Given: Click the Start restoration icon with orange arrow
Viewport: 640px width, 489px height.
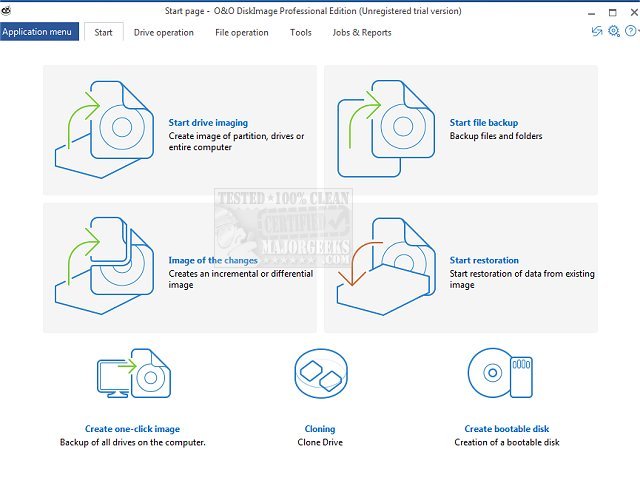Looking at the screenshot, I should [386, 266].
